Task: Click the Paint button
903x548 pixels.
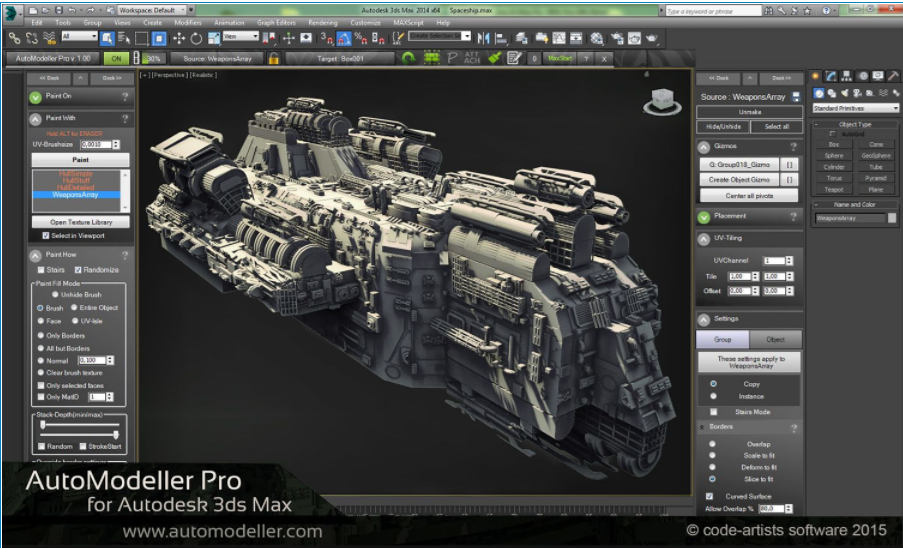Action: tap(81, 159)
